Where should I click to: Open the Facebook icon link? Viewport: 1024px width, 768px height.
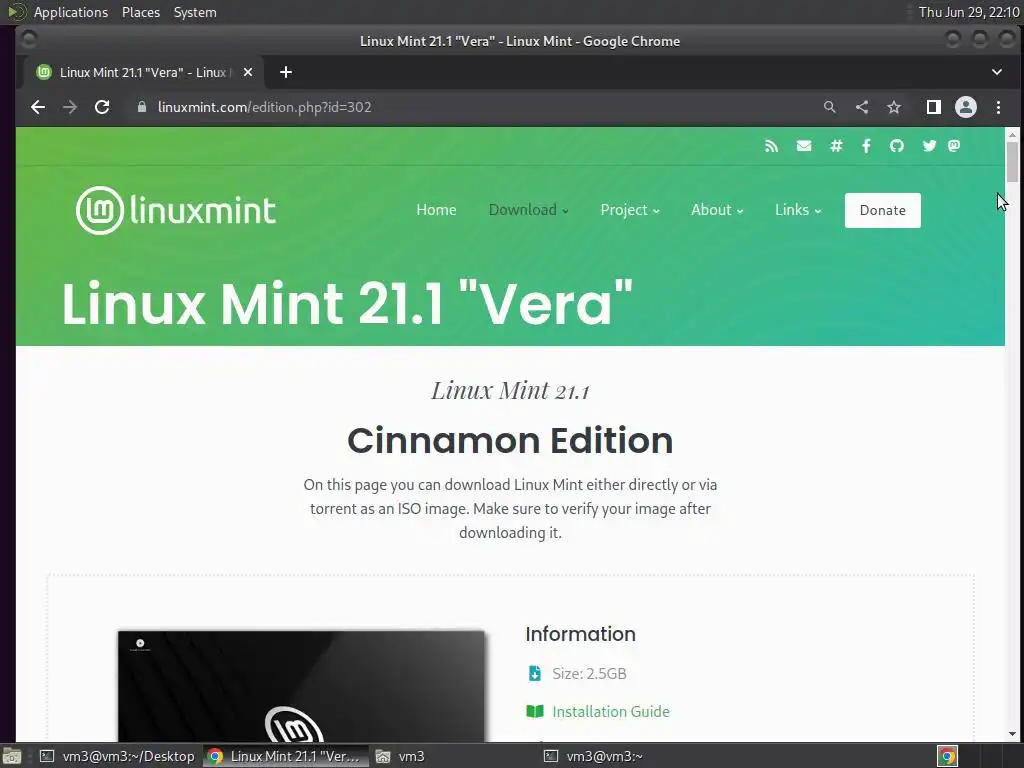point(866,146)
